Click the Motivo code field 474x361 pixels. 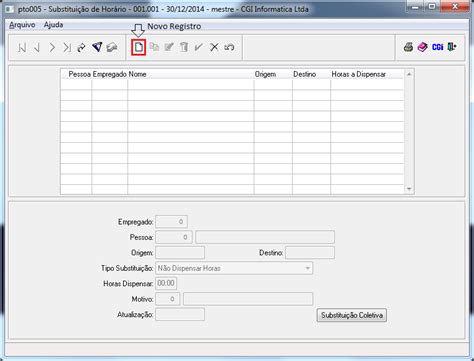pyautogui.click(x=168, y=299)
